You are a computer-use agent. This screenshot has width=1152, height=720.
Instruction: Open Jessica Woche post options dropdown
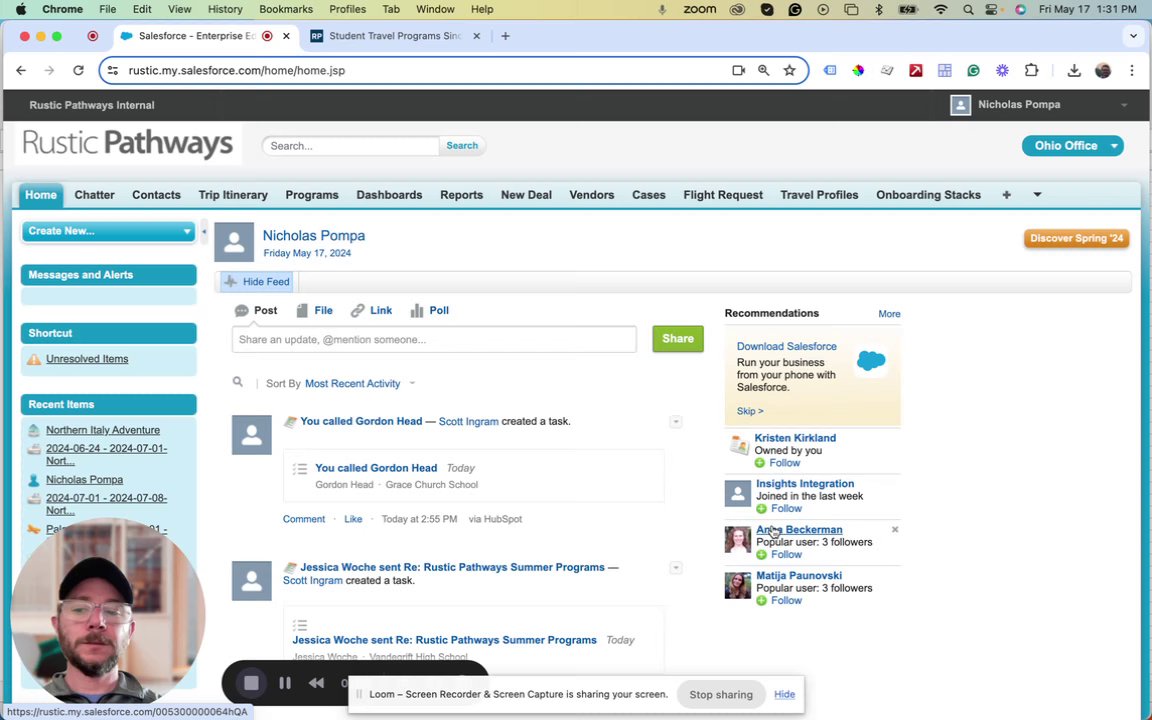[x=676, y=568]
